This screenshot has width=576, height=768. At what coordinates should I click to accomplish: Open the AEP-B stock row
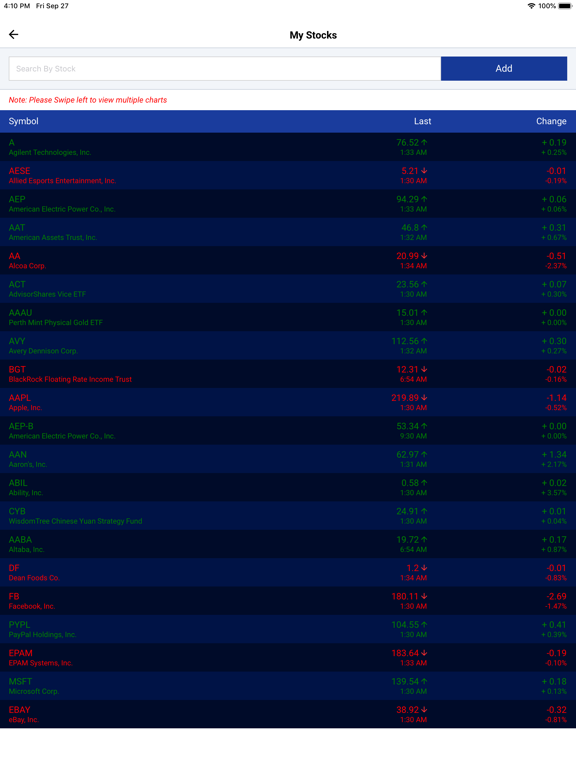tap(288, 431)
